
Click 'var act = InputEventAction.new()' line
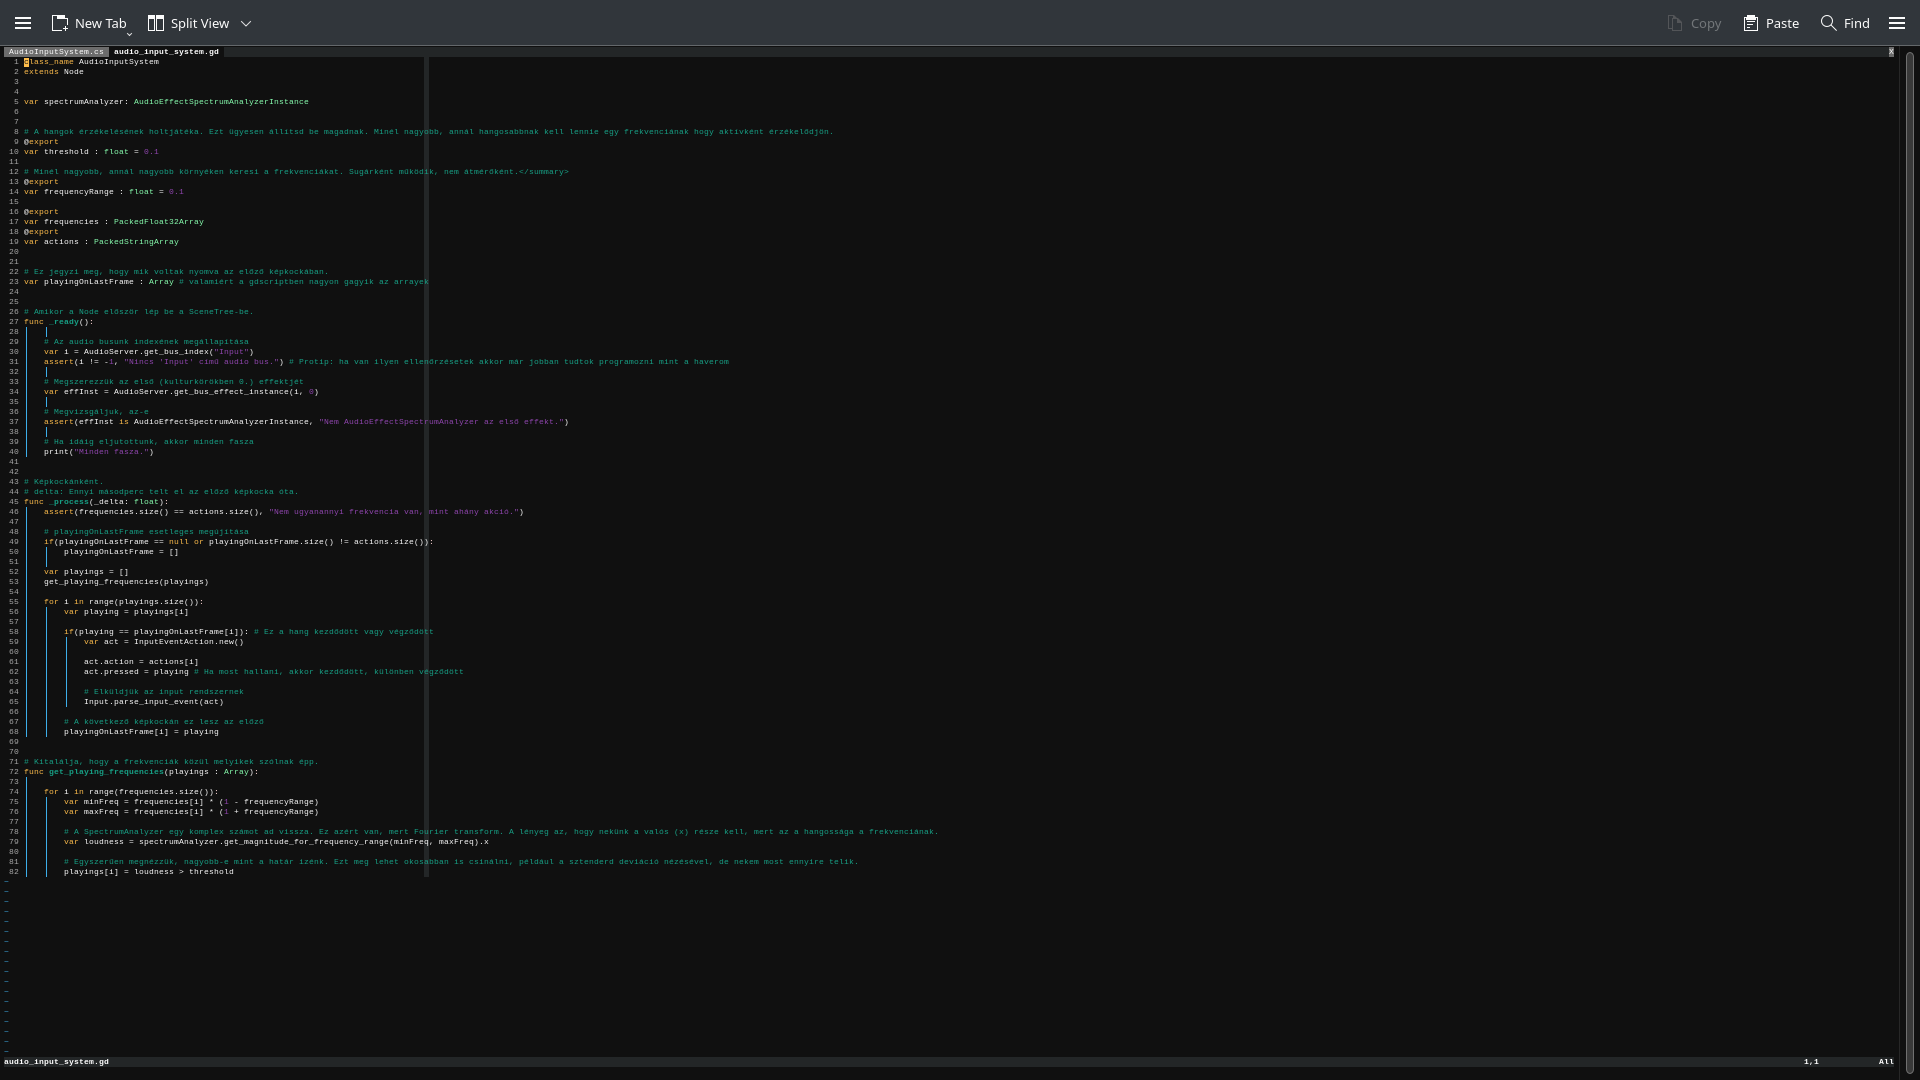tap(164, 641)
